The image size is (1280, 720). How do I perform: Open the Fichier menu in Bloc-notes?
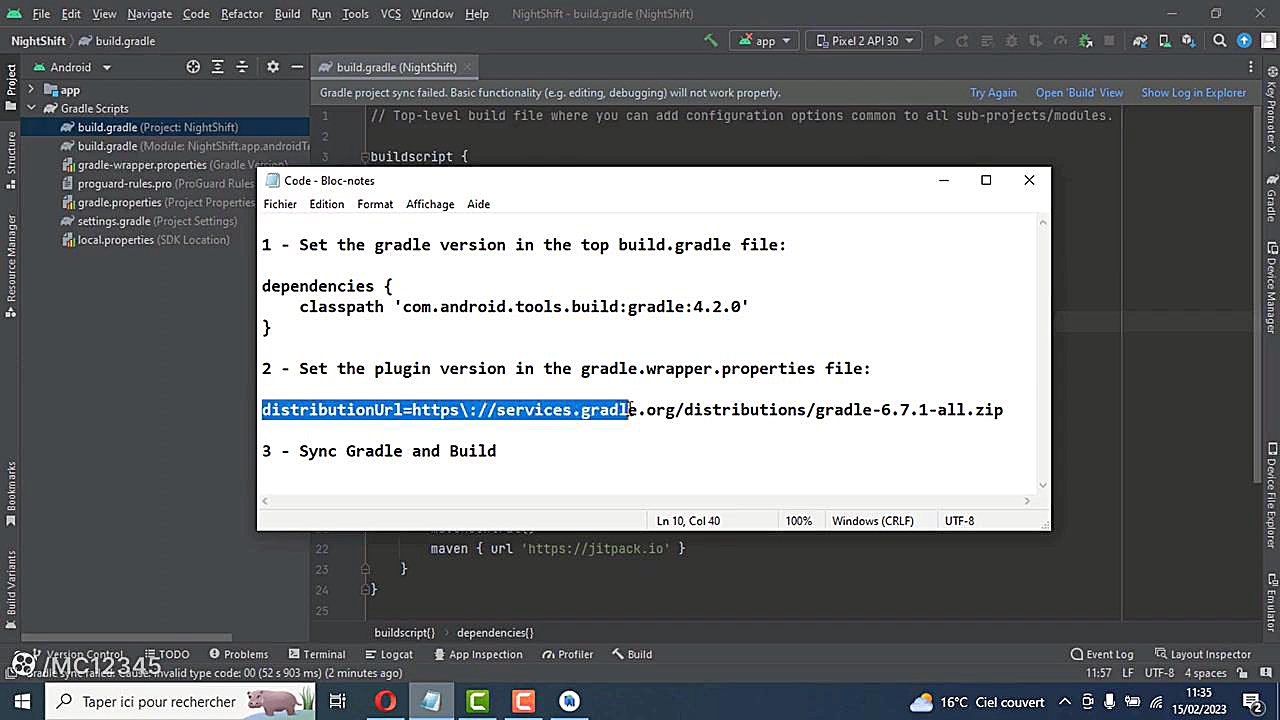[280, 204]
